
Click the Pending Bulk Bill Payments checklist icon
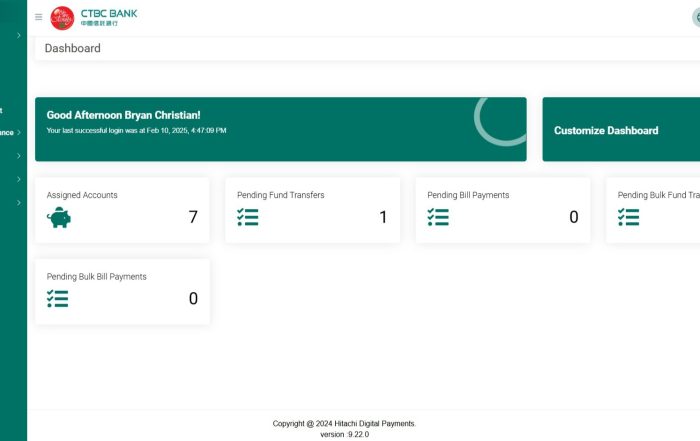[58, 299]
